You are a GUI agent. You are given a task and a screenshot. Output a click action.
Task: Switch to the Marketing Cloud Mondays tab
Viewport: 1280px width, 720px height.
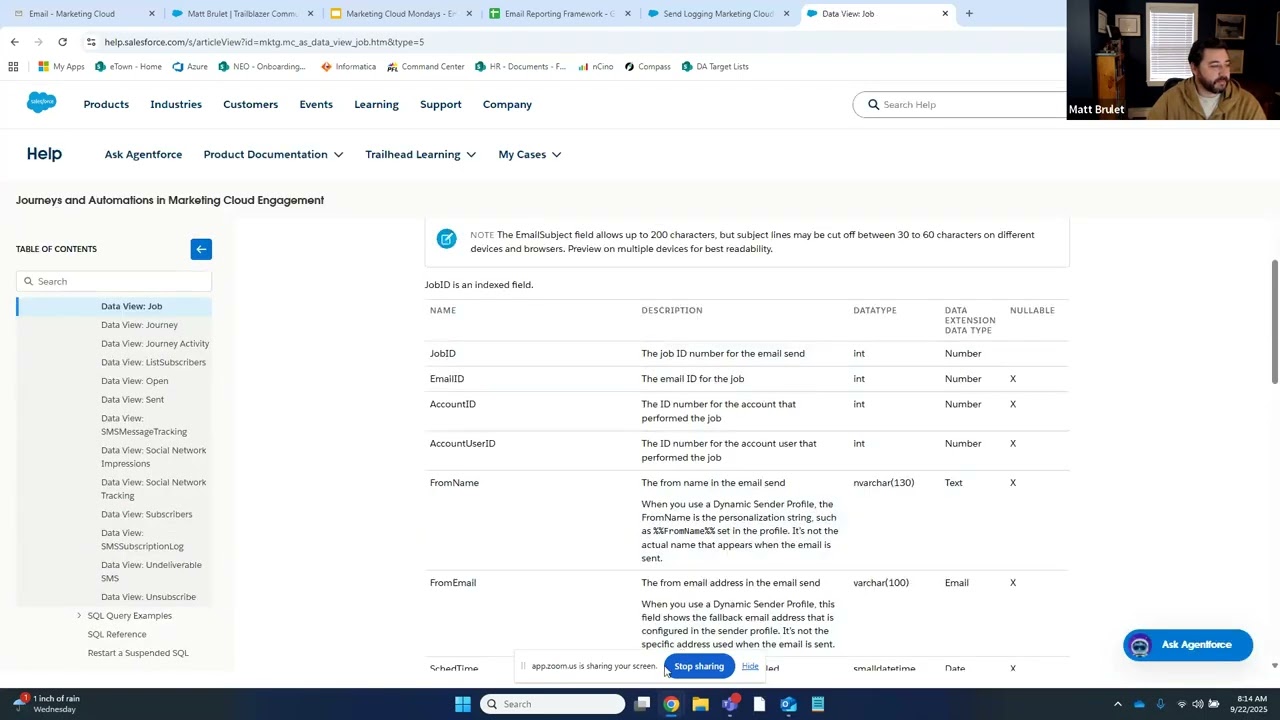point(400,13)
